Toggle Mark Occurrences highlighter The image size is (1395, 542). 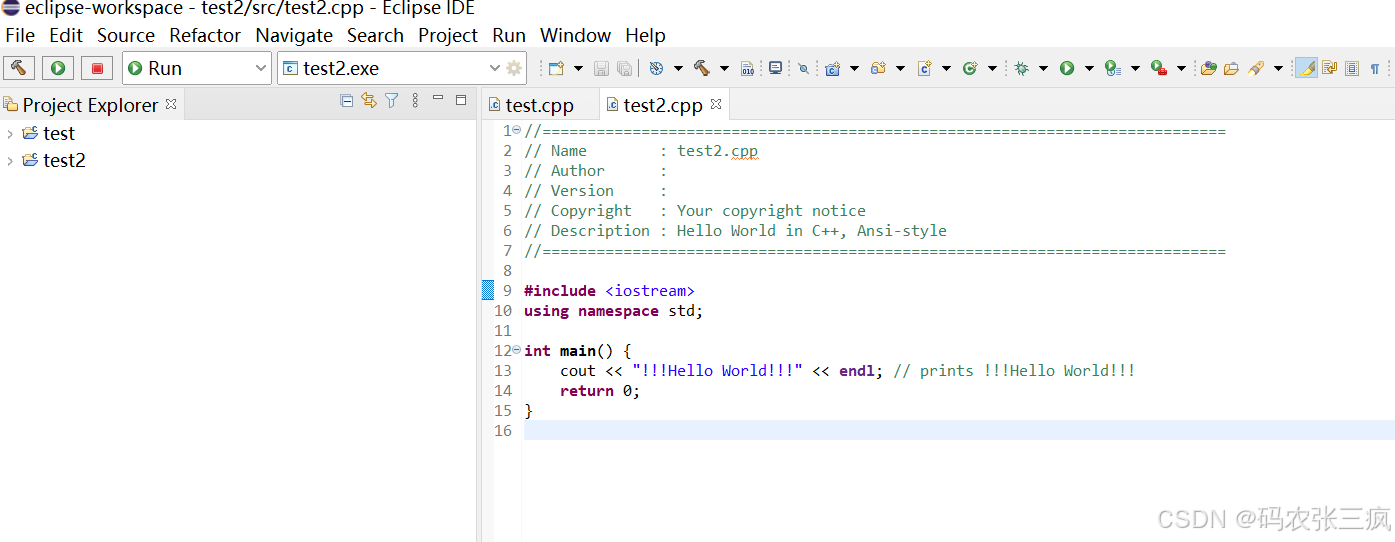pos(1306,68)
